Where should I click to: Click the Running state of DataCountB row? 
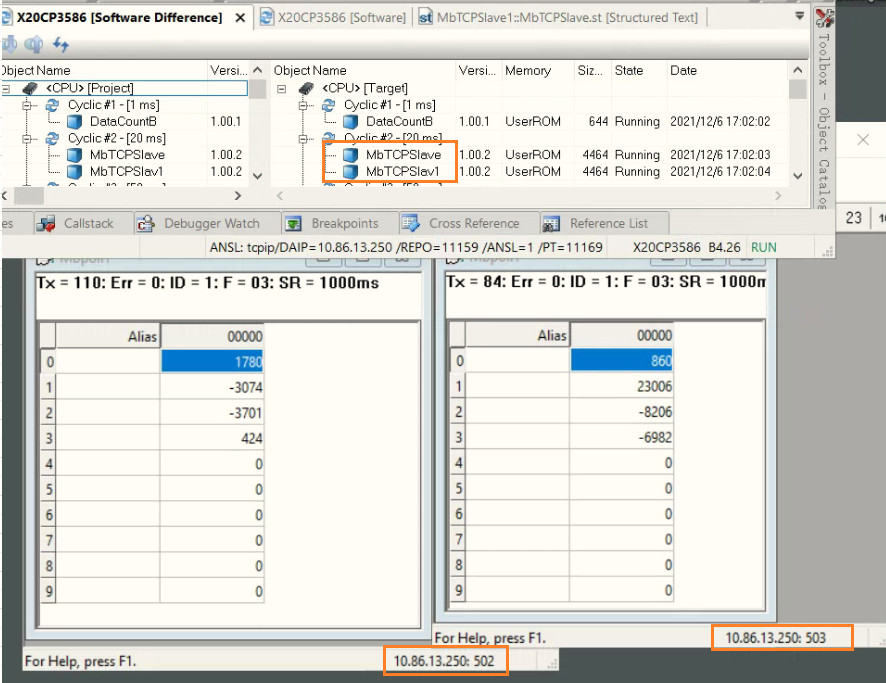(637, 121)
